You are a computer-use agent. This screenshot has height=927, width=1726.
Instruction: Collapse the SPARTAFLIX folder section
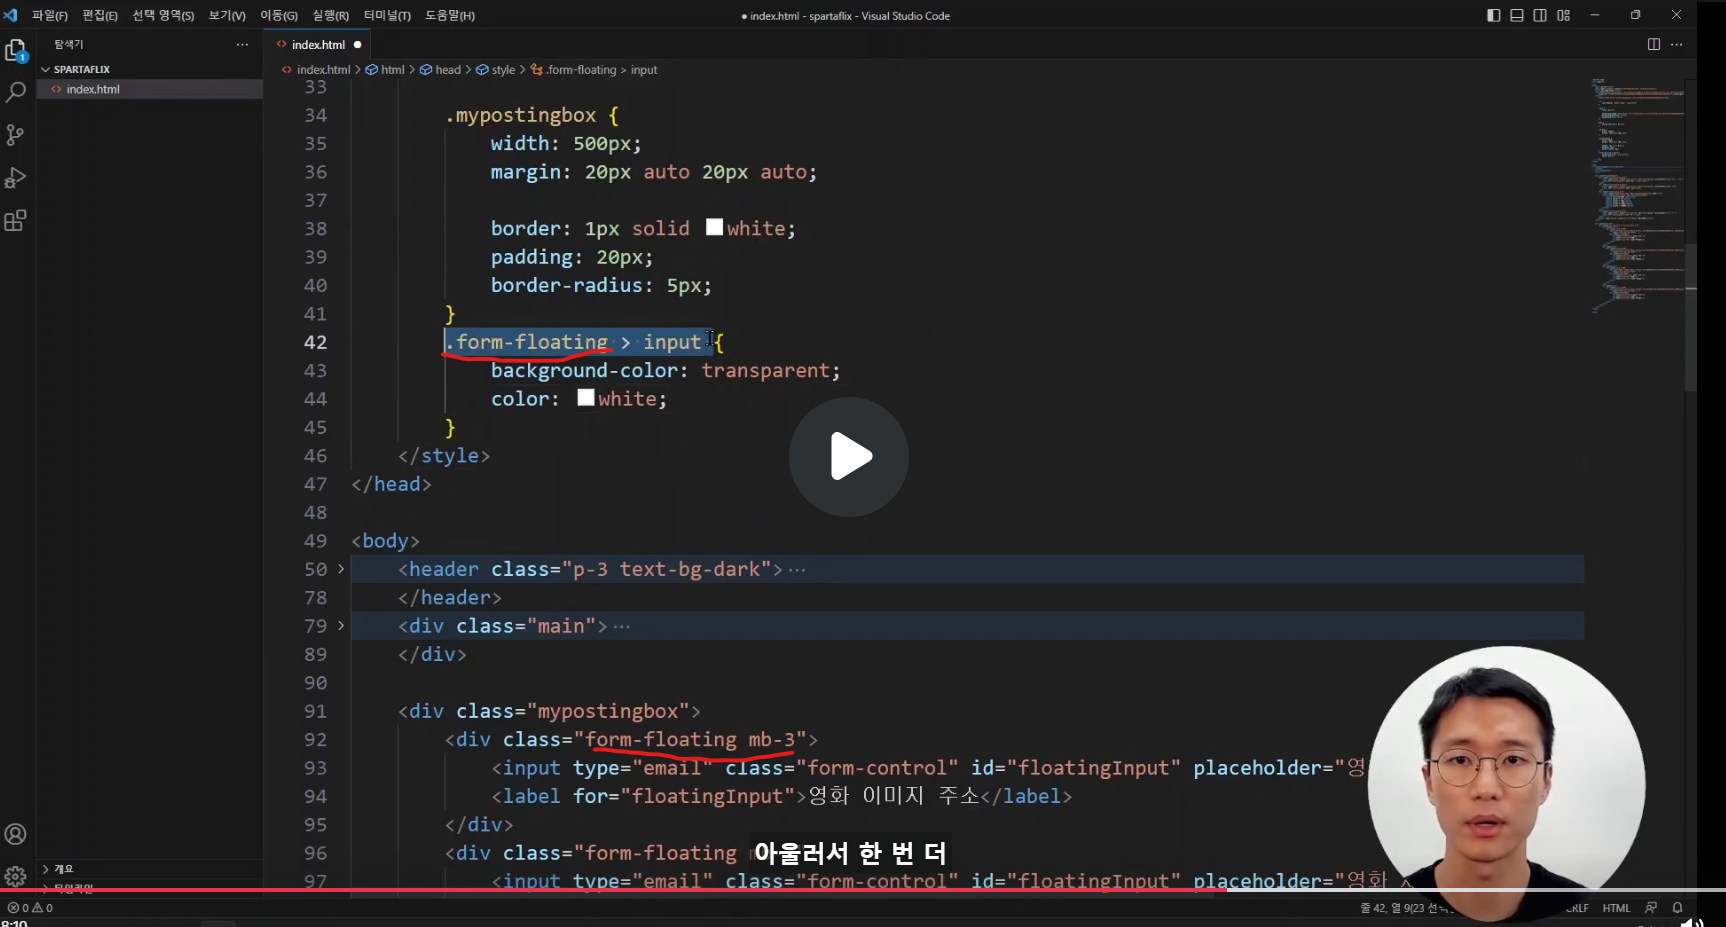coord(82,69)
